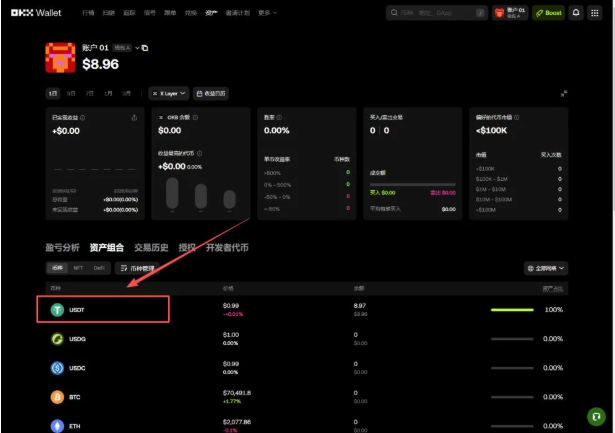Open the green support chat icon
615x433 pixels.
pyautogui.click(x=596, y=417)
